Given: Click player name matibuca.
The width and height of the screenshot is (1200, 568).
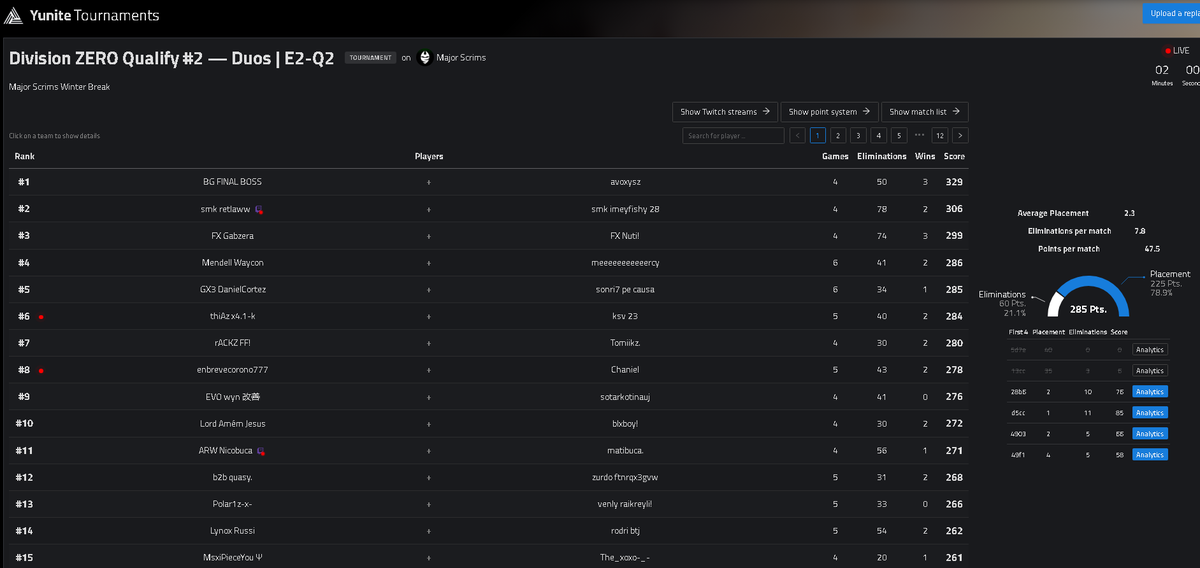Looking at the screenshot, I should (x=625, y=451).
